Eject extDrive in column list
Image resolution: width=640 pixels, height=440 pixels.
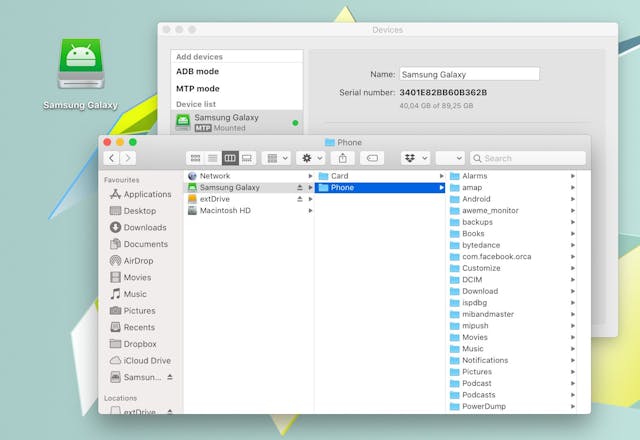click(300, 199)
